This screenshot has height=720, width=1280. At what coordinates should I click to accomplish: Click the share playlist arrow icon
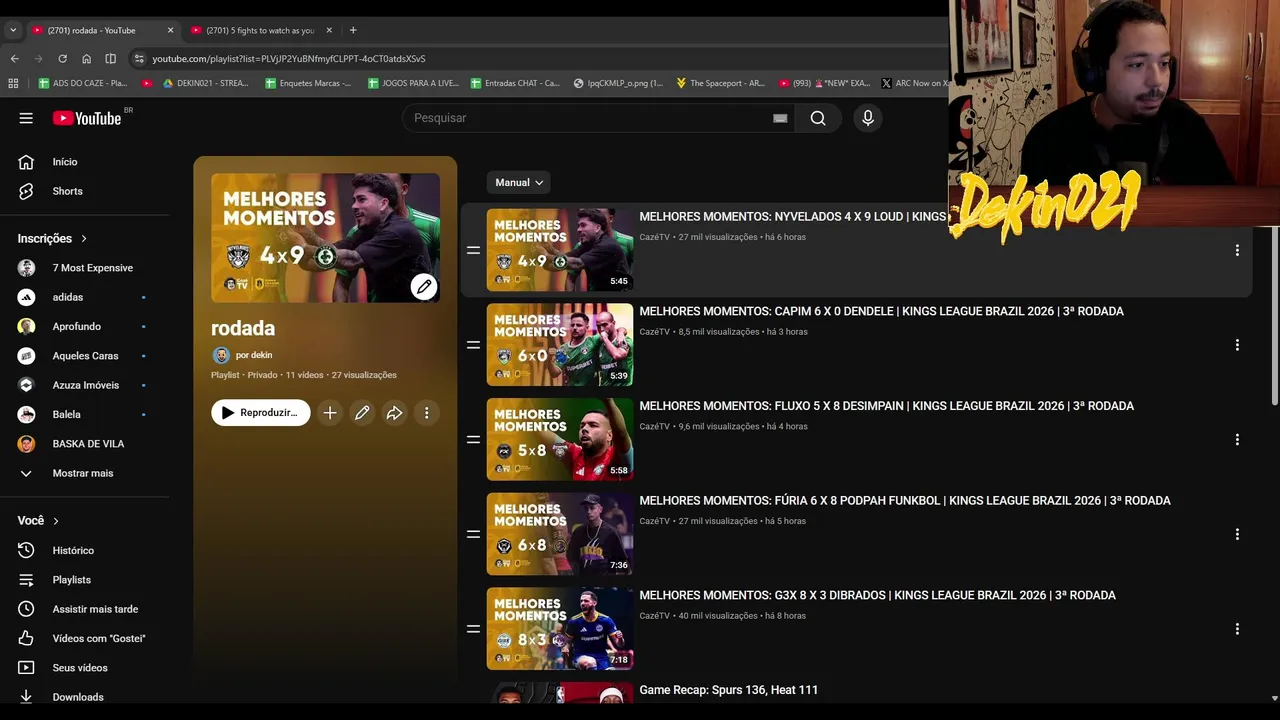[x=394, y=413]
